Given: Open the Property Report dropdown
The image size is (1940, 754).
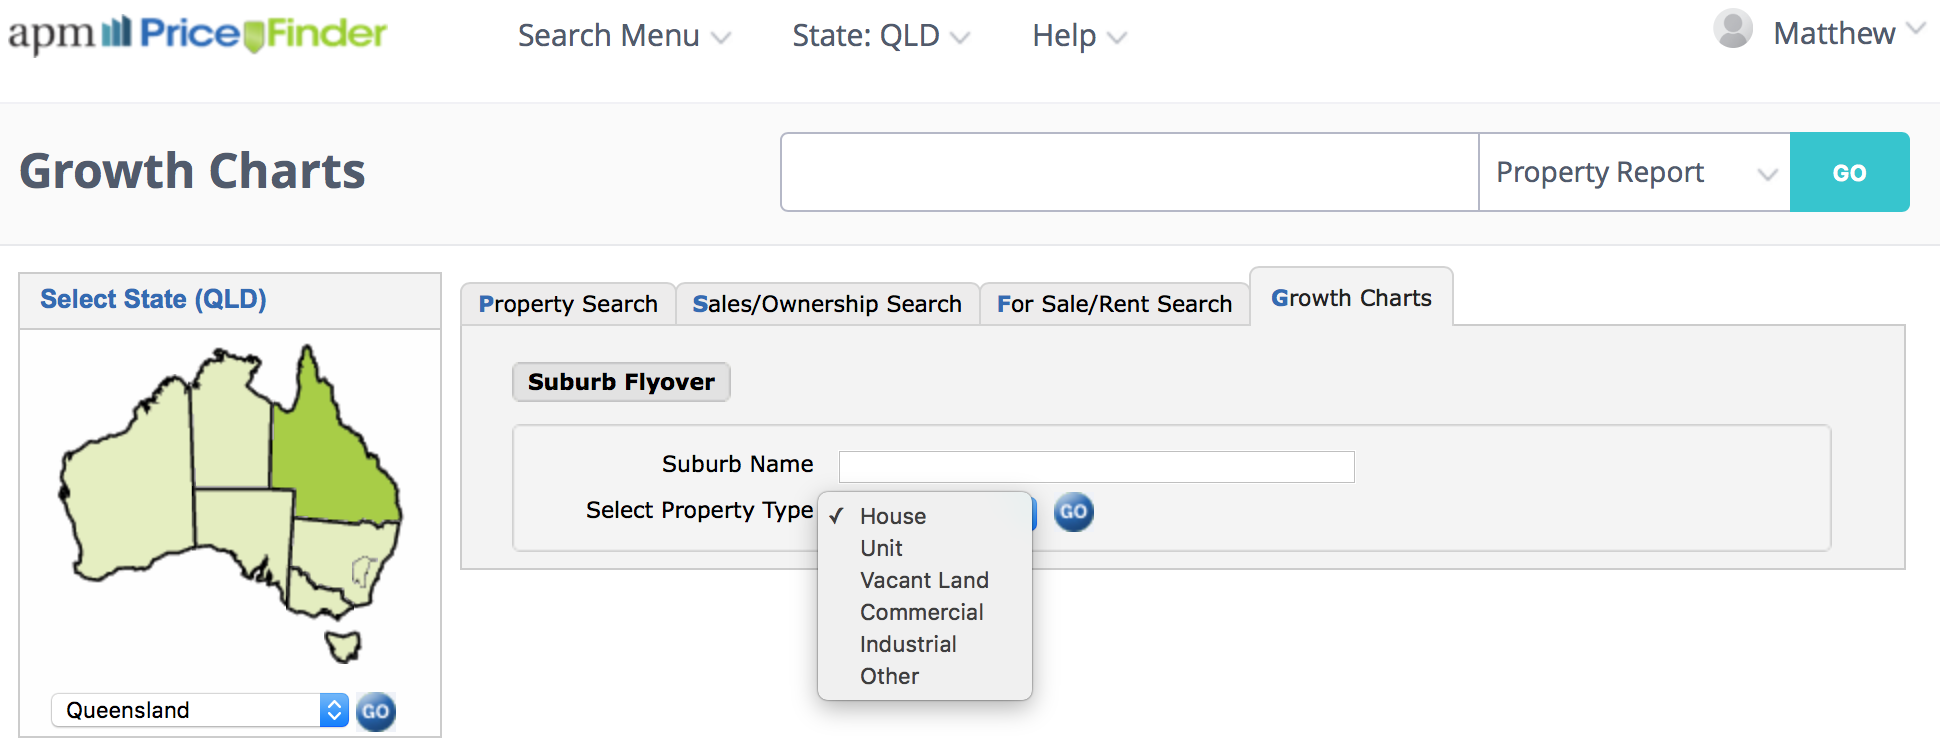Looking at the screenshot, I should point(1634,172).
